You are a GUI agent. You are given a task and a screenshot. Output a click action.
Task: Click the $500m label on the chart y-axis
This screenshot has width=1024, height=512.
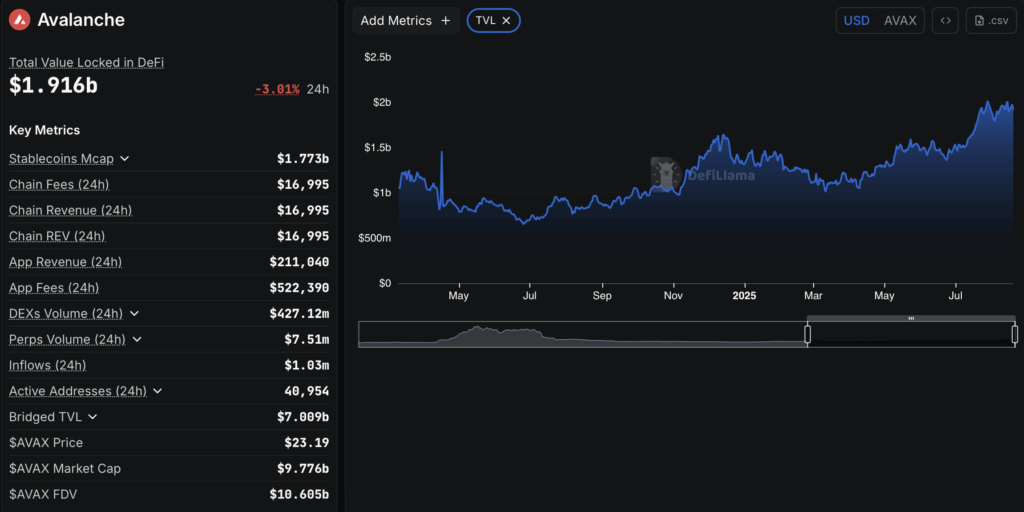[375, 238]
